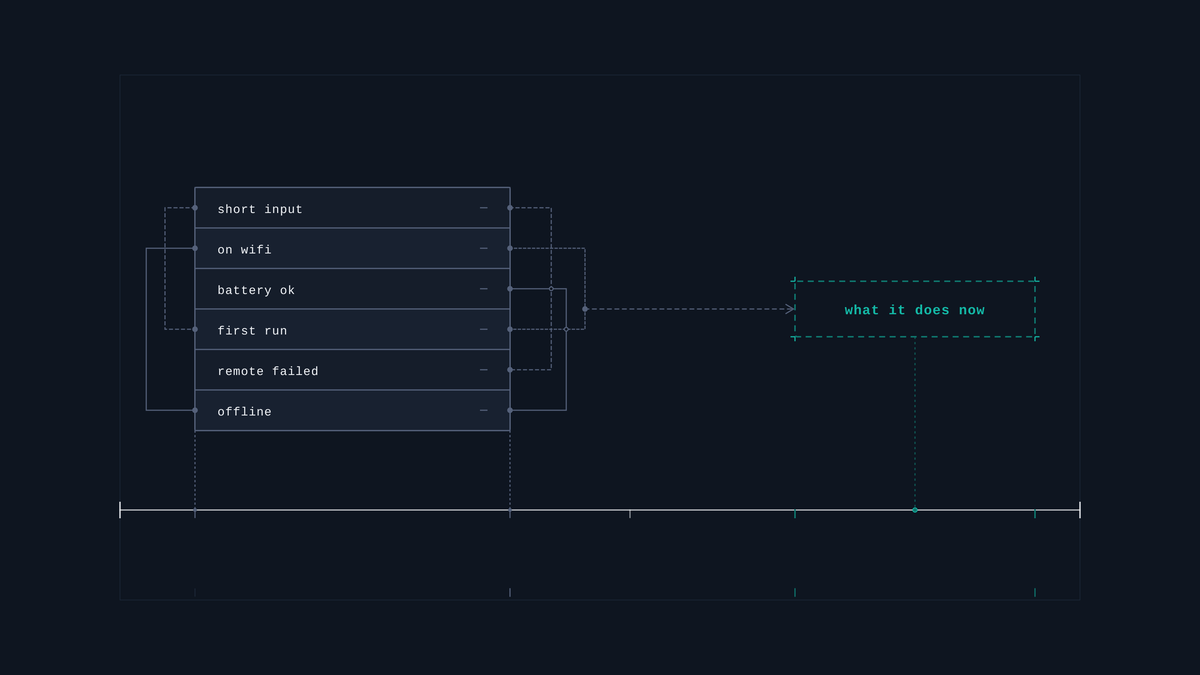Select the "offline" row

coord(352,410)
